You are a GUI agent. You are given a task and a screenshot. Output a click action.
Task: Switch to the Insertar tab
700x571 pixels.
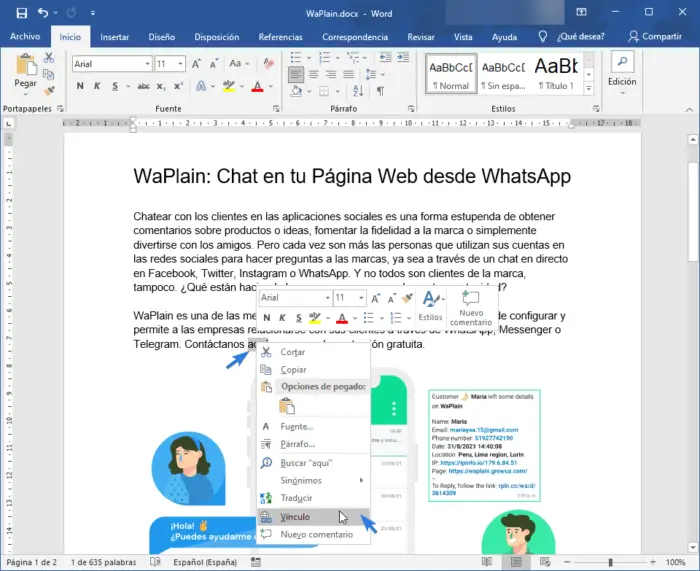(115, 37)
